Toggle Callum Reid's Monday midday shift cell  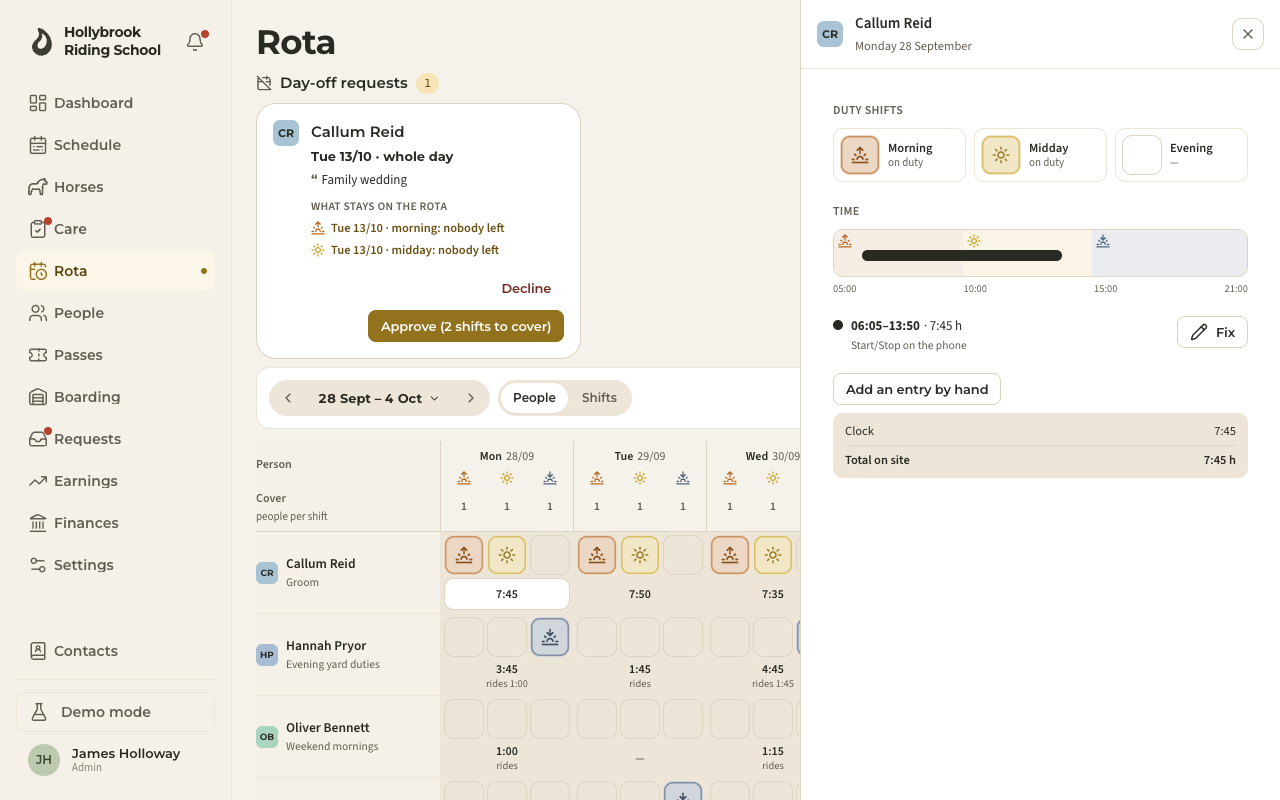tap(507, 555)
